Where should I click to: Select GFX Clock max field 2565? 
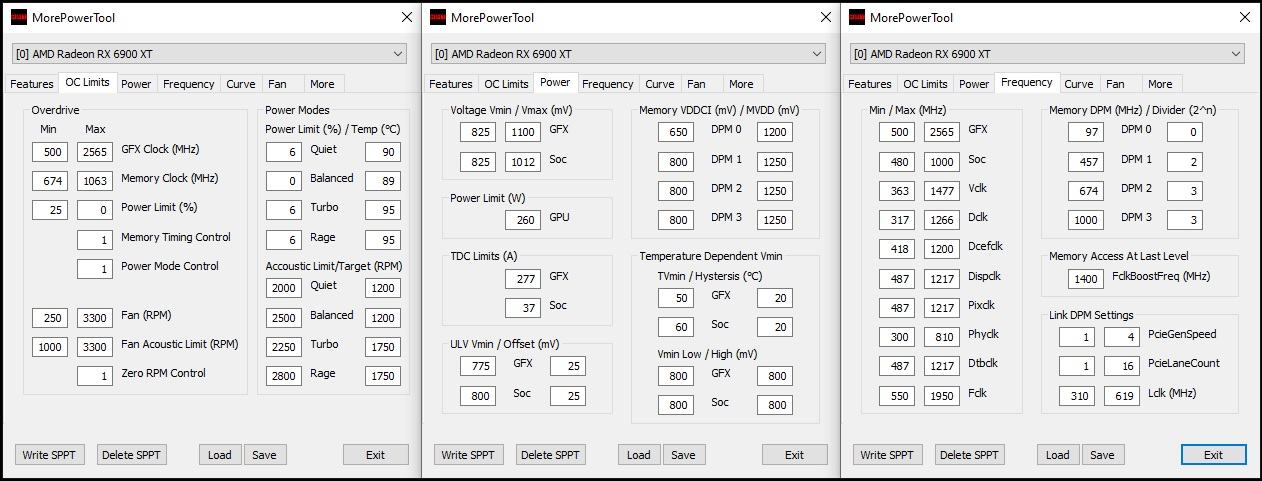click(x=95, y=152)
